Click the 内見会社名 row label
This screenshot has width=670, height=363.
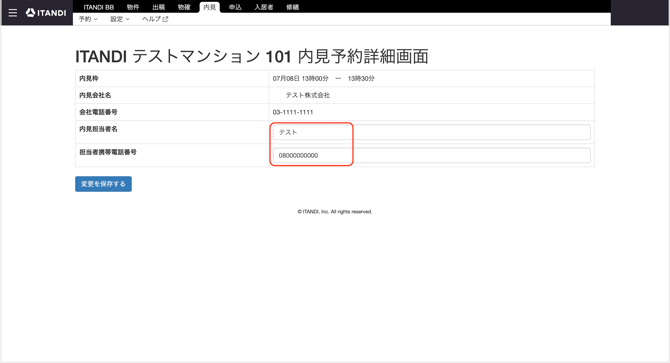[95, 95]
